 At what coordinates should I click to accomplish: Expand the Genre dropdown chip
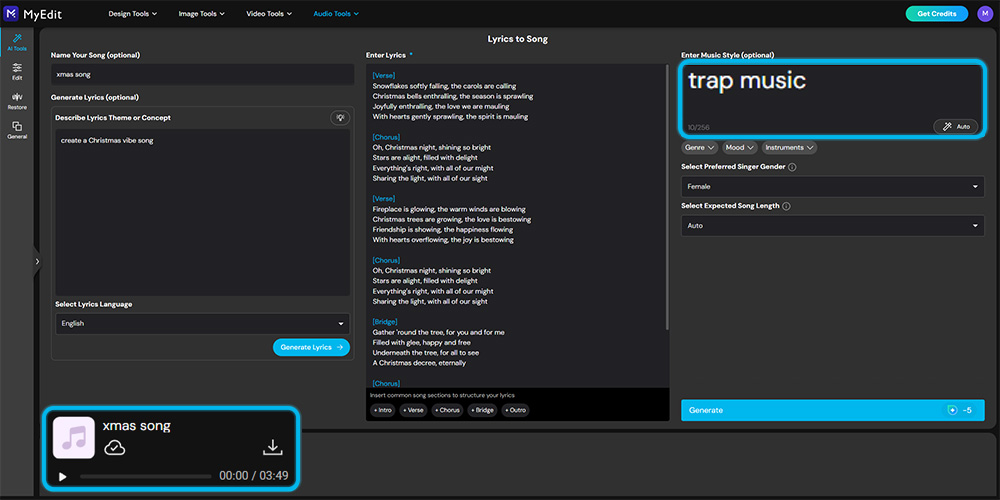pos(700,147)
